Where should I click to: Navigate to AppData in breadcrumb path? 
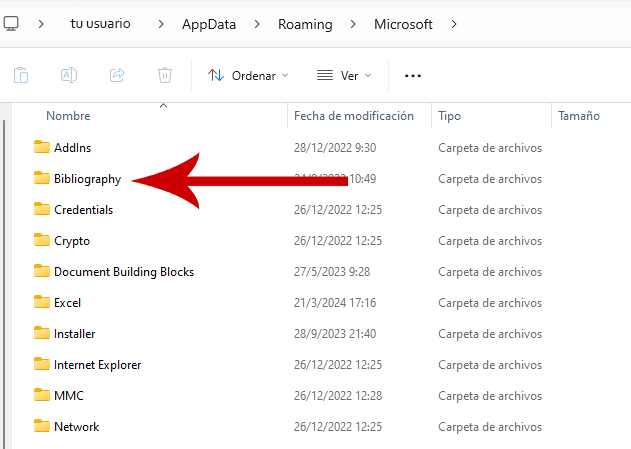click(x=208, y=24)
